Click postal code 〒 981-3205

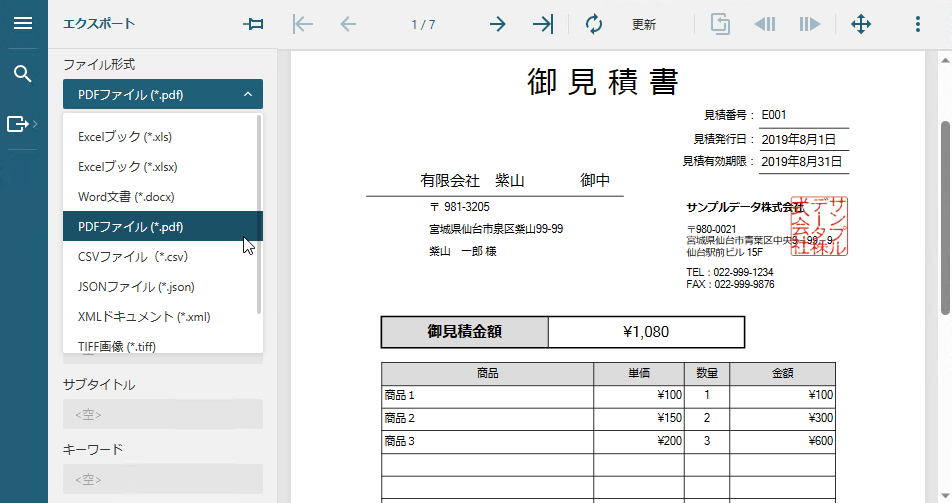(460, 207)
